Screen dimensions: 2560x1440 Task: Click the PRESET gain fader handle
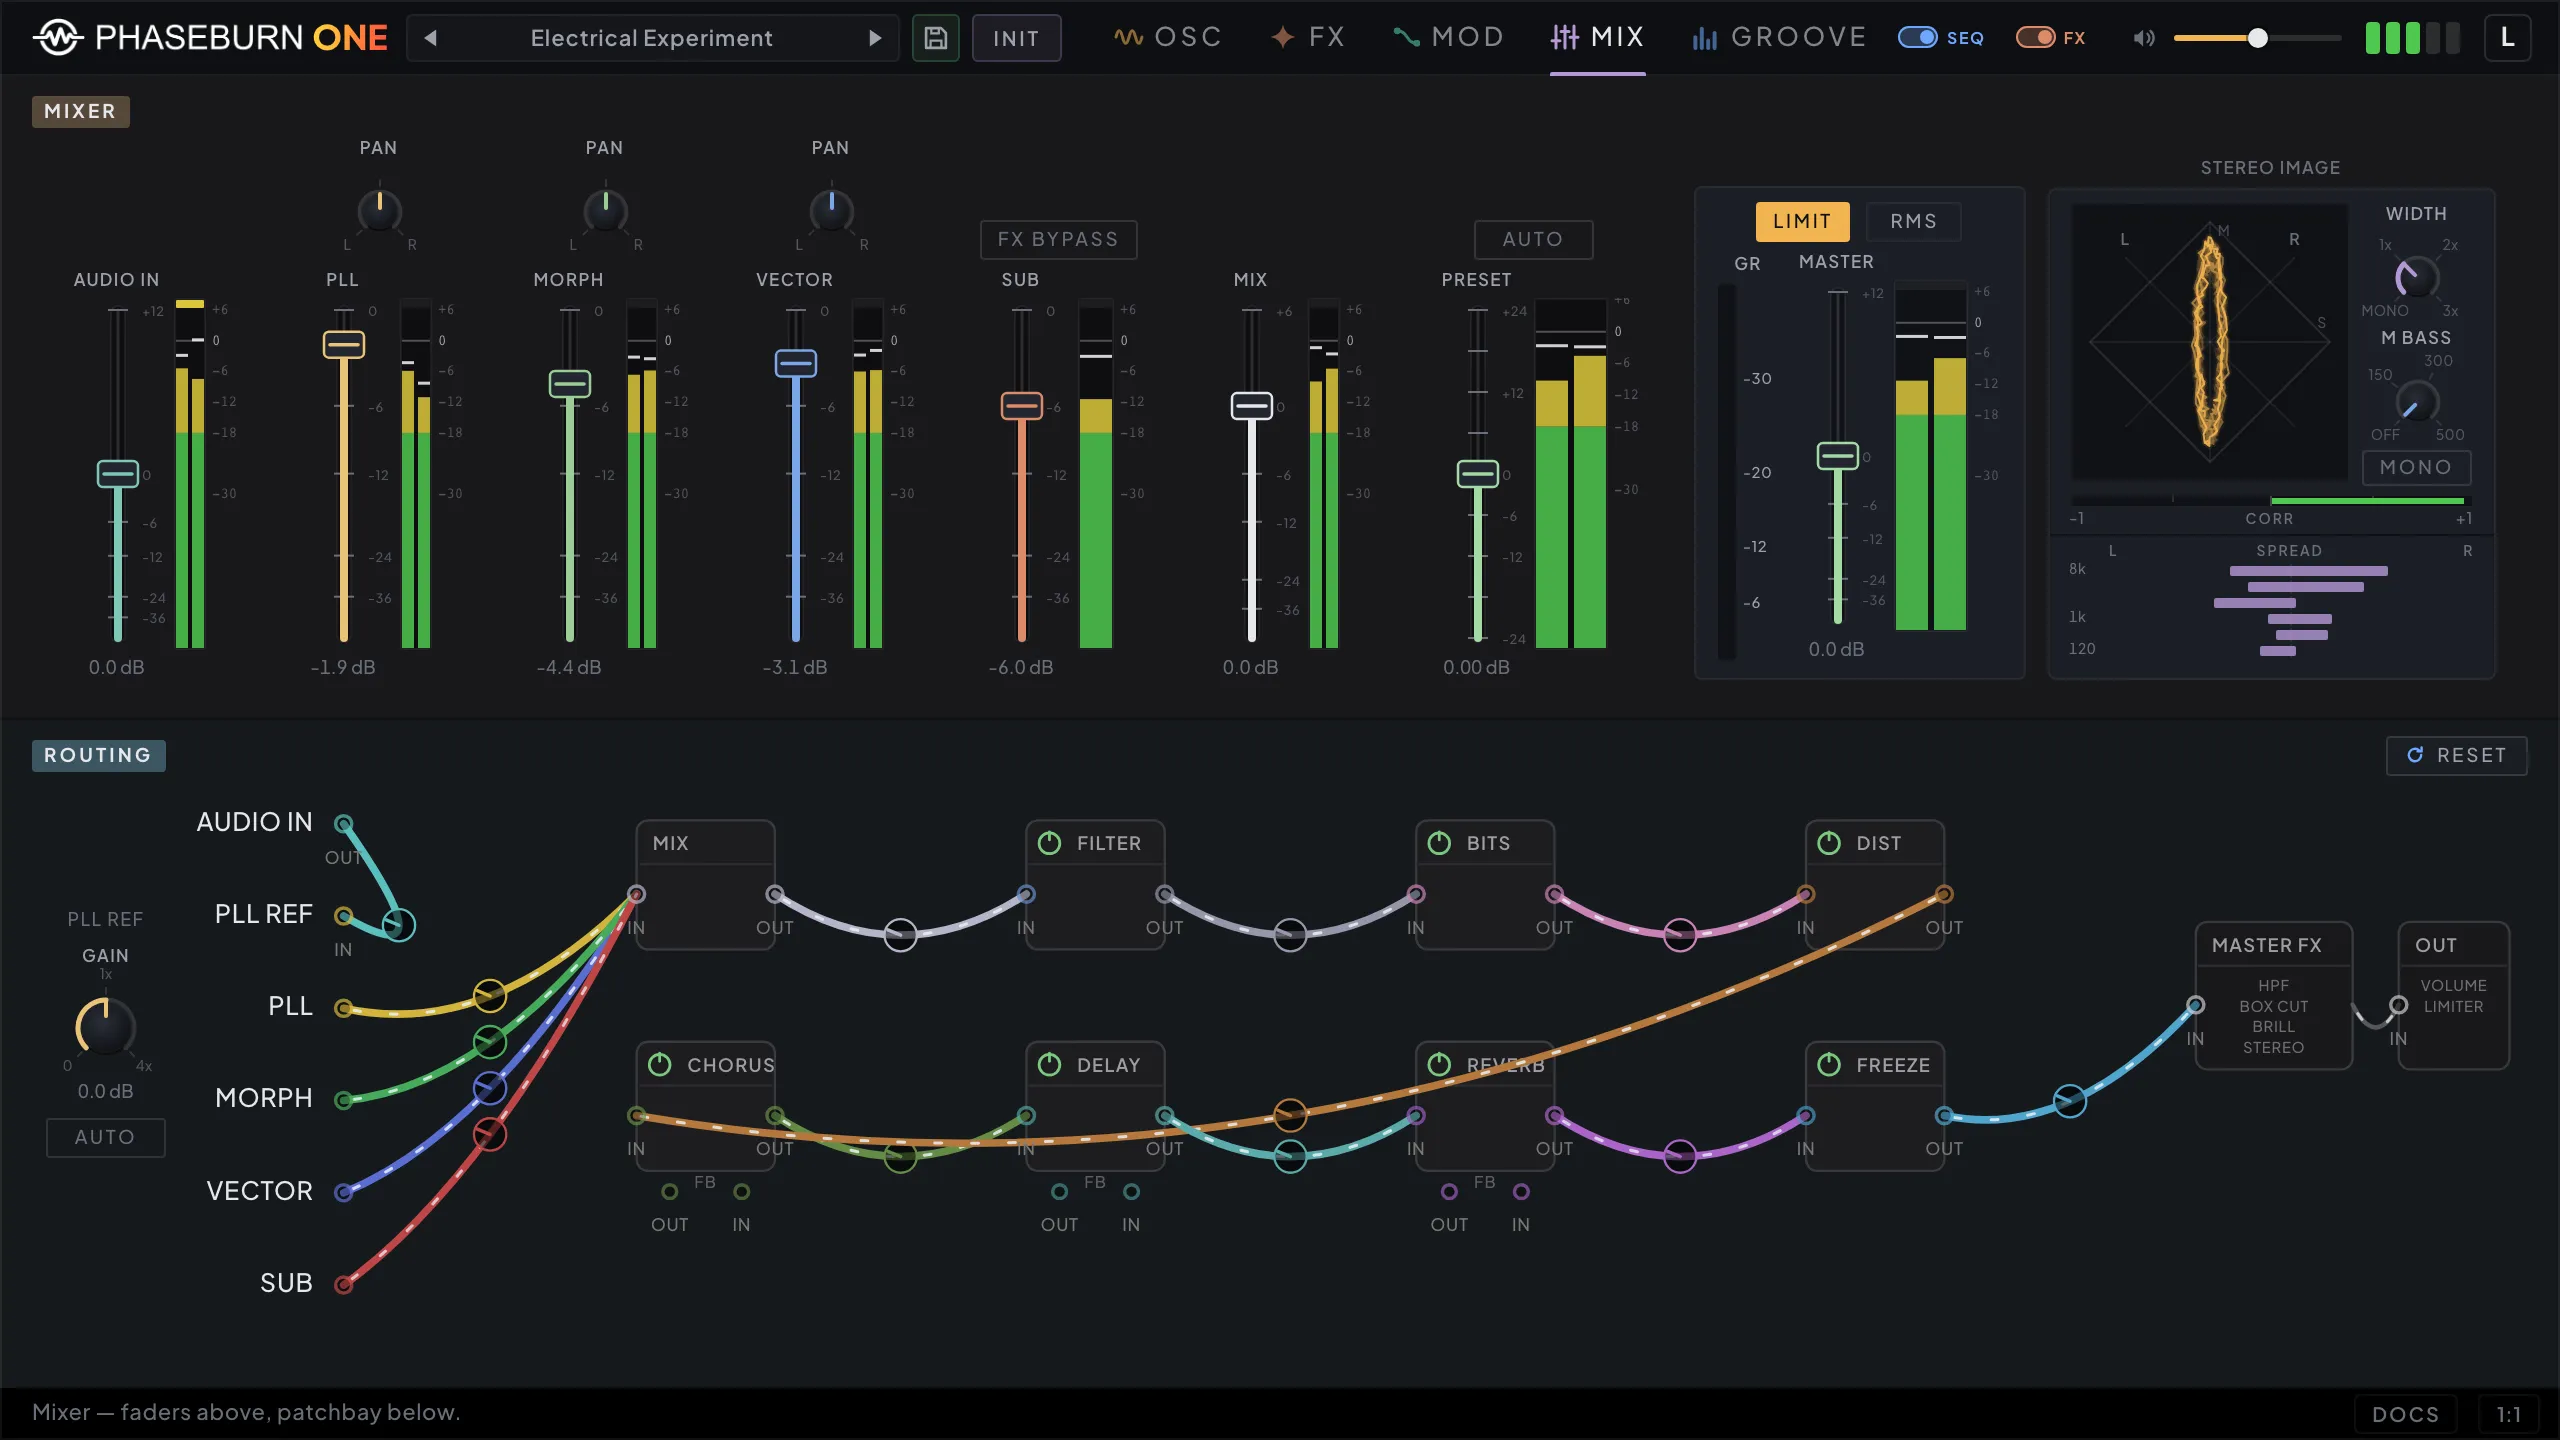click(x=1477, y=474)
